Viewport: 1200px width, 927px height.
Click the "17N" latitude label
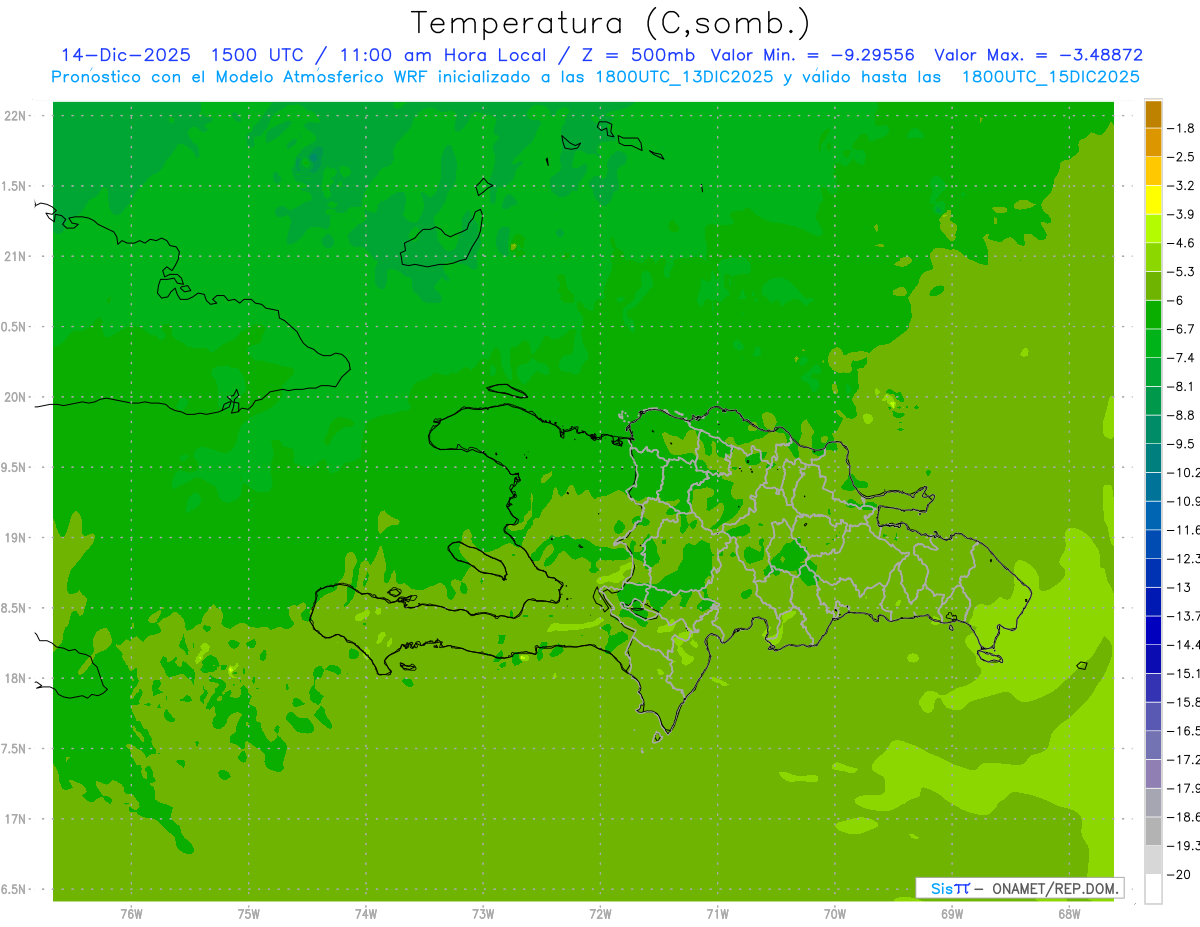(16, 819)
